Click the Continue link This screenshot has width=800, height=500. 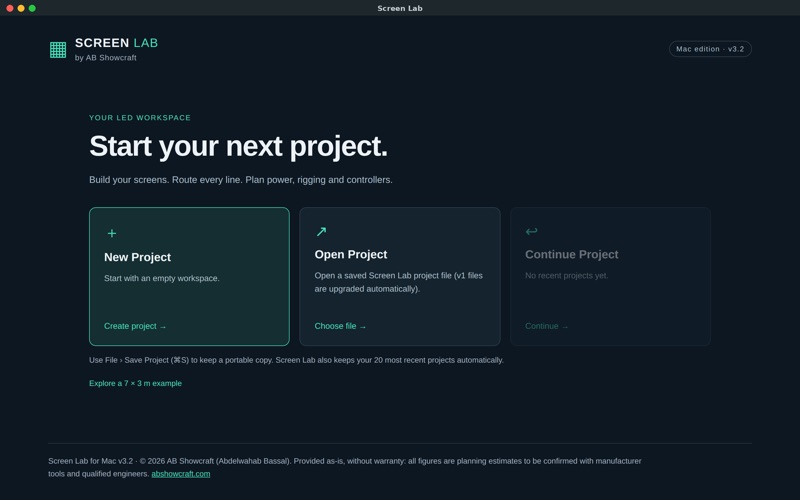click(x=546, y=326)
